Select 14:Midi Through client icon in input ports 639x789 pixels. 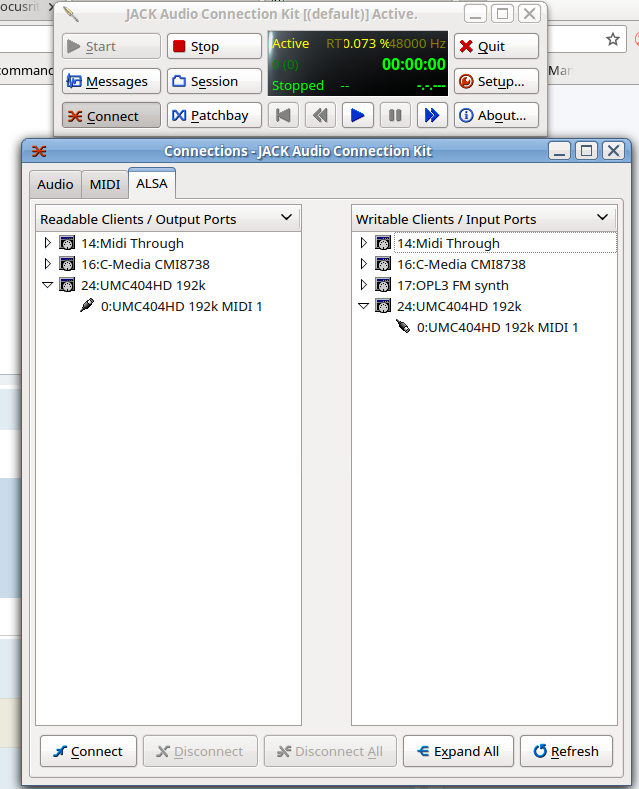pyautogui.click(x=383, y=243)
